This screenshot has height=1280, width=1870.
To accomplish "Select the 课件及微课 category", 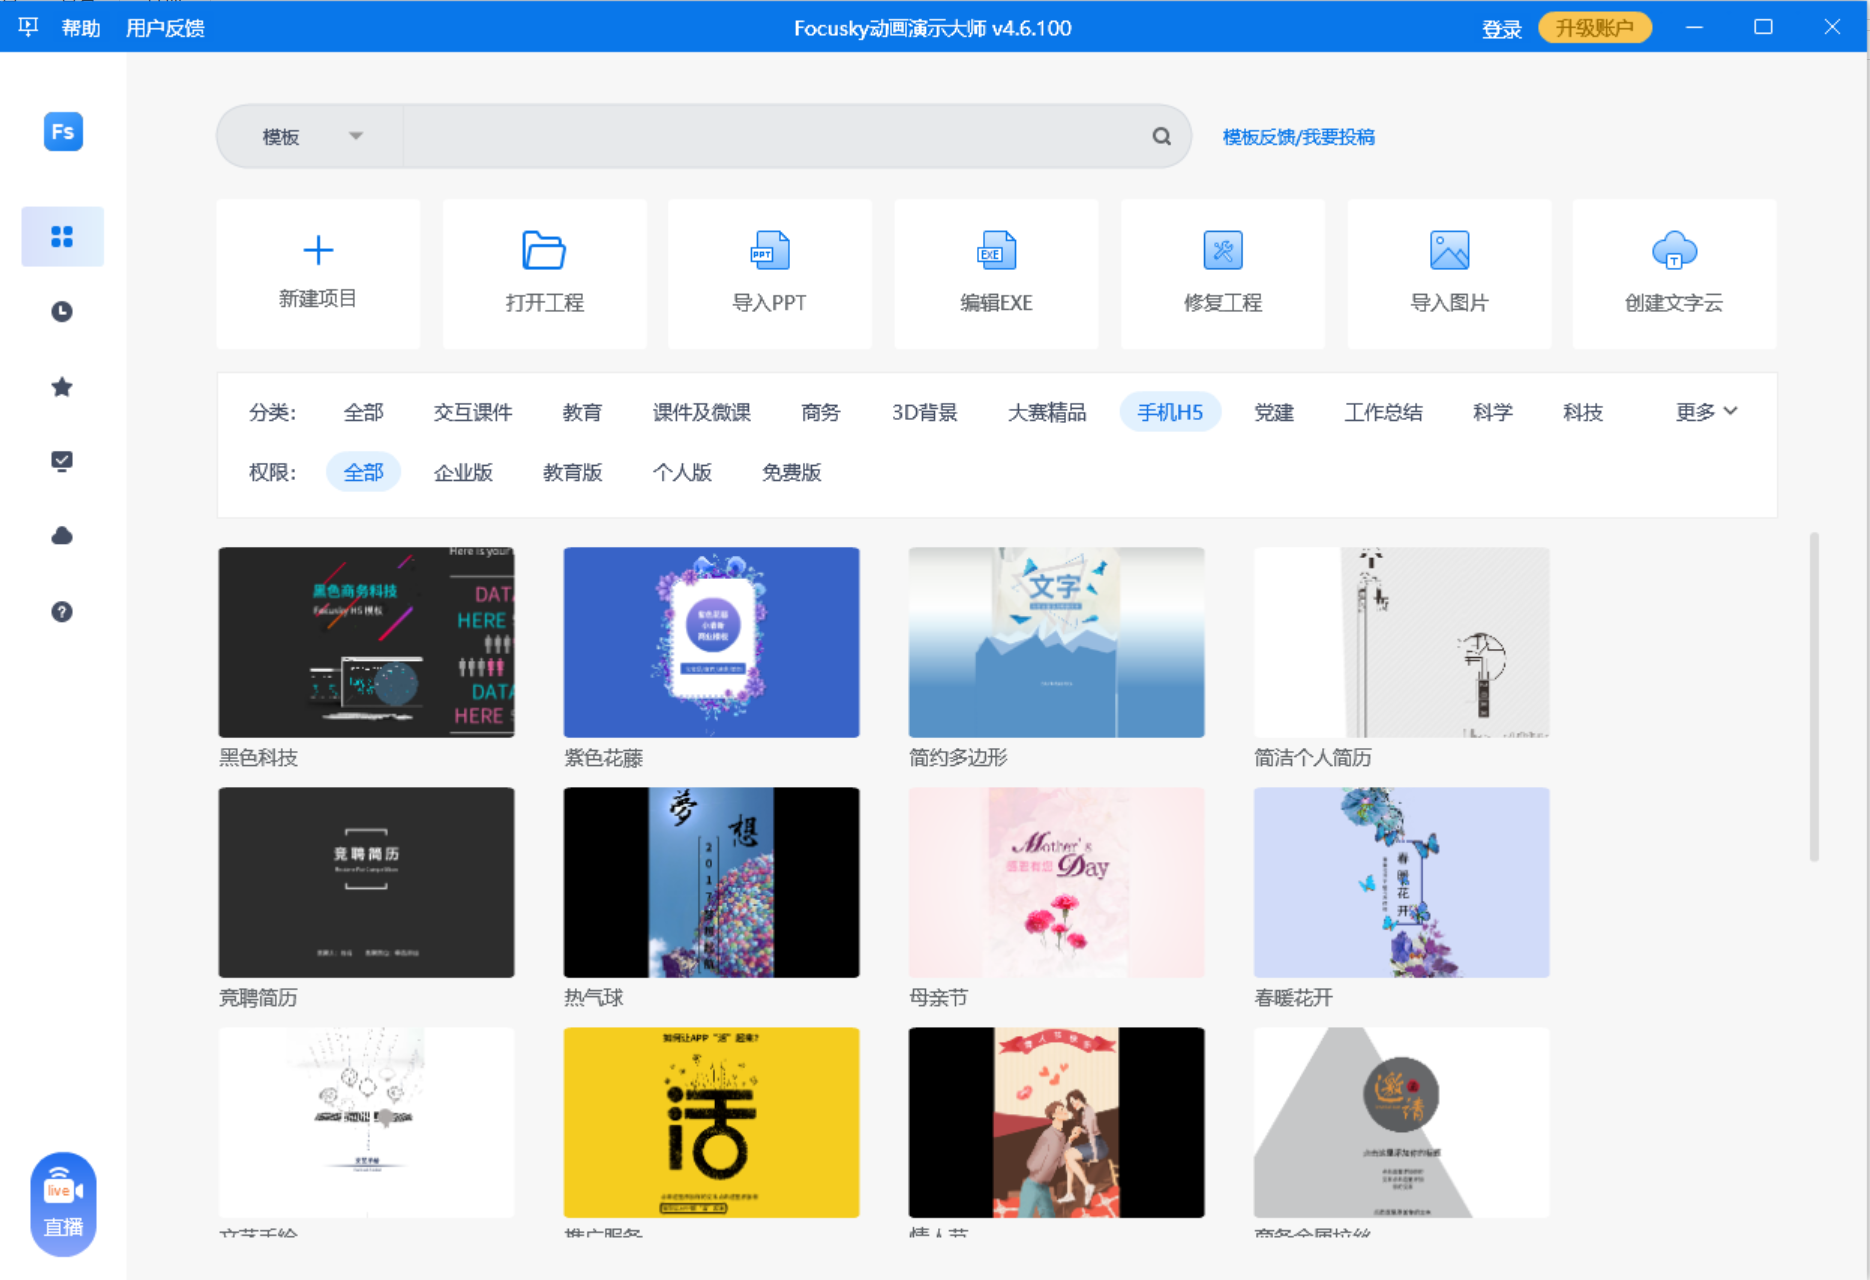I will tap(702, 412).
